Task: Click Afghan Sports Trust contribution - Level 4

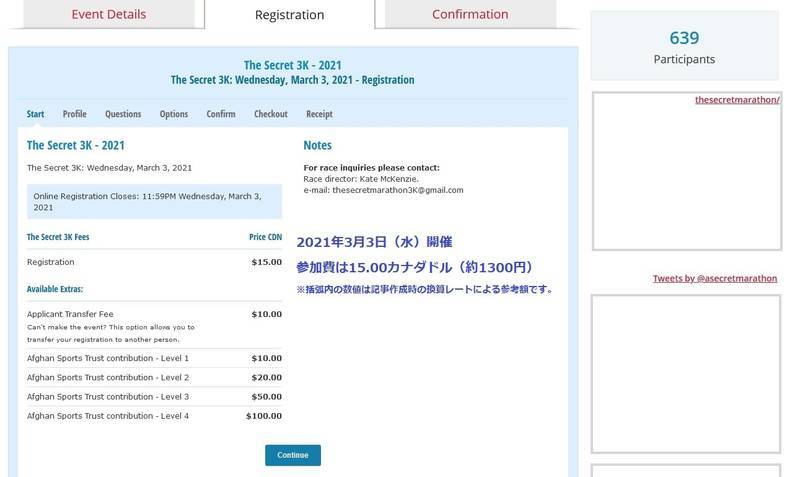Action: coord(108,416)
